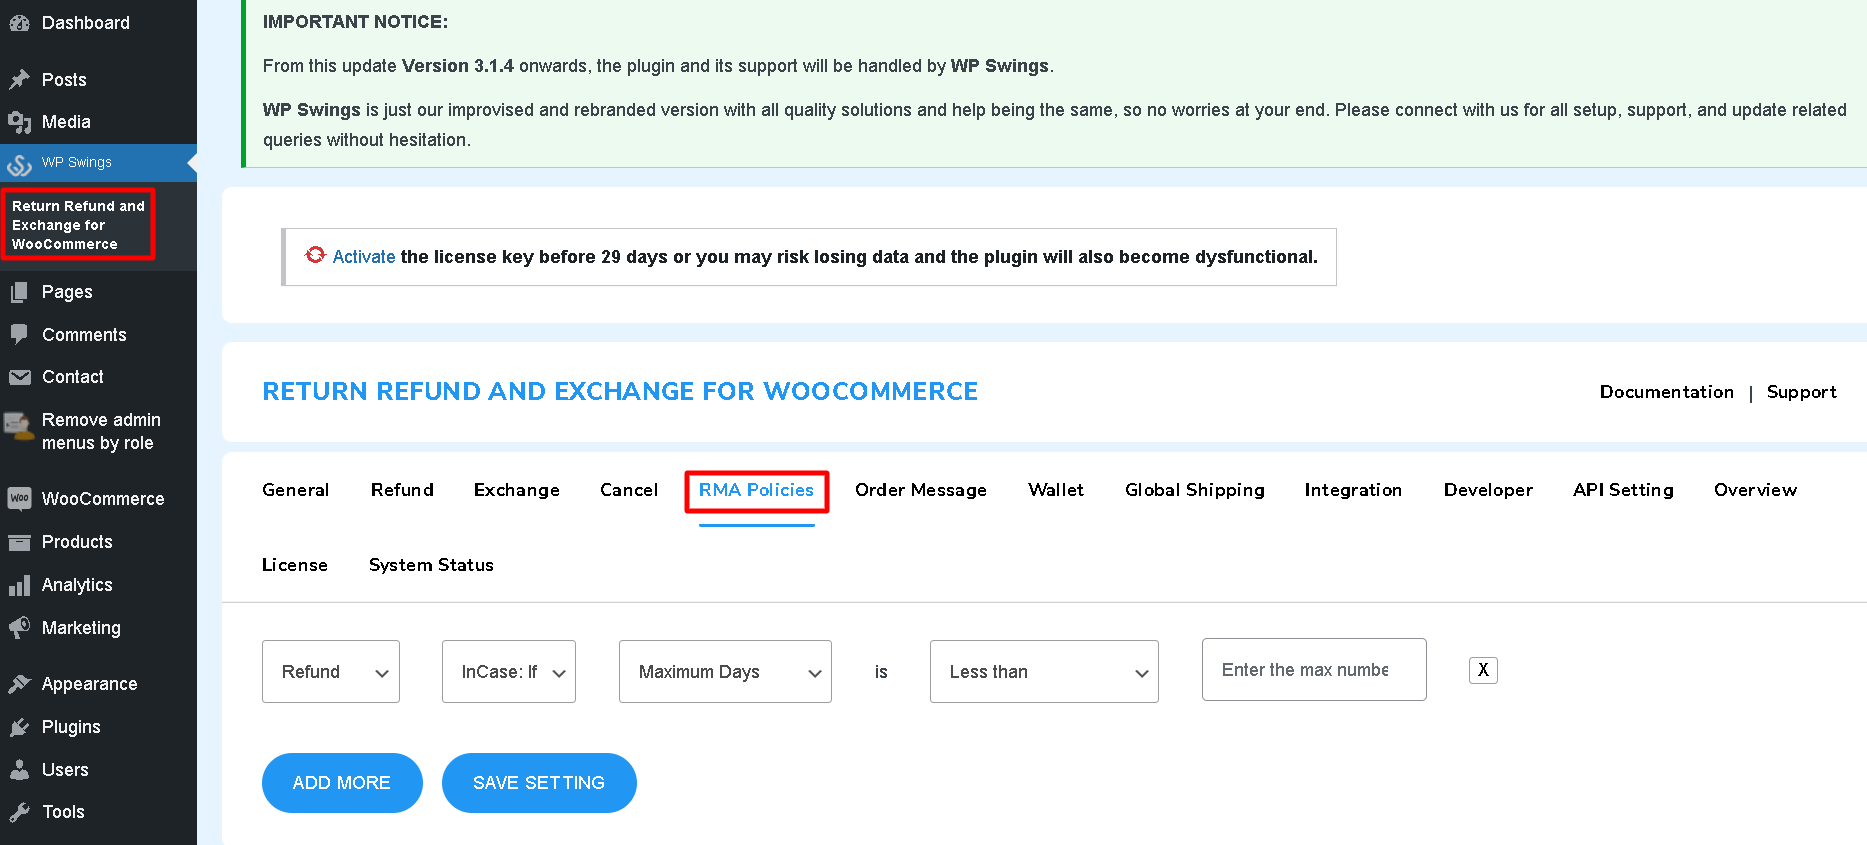Screen dimensions: 1867x845
Task: Open the API Setting tab
Action: (1623, 490)
